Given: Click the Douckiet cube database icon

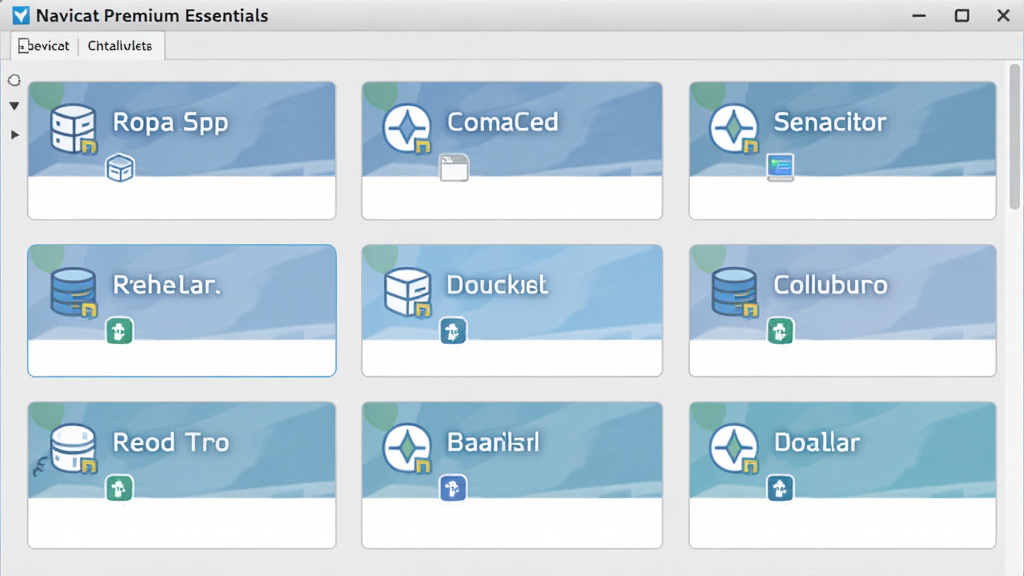Looking at the screenshot, I should (408, 292).
